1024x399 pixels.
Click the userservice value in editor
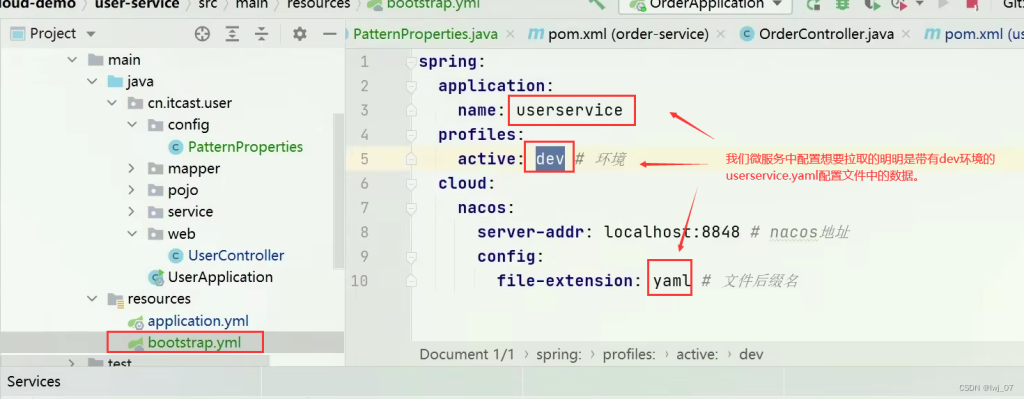tap(569, 110)
